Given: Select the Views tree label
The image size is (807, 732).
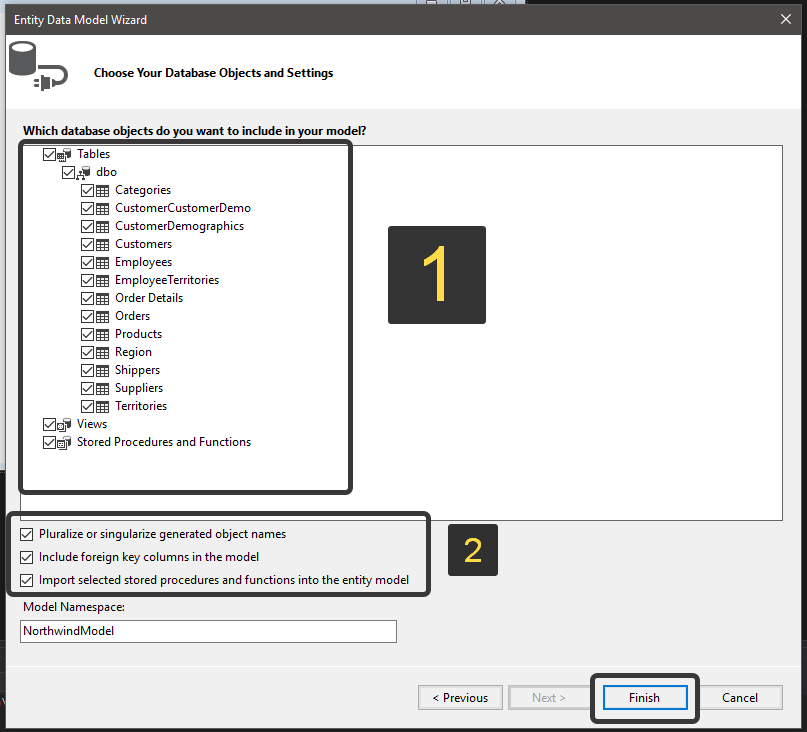Looking at the screenshot, I should tap(92, 424).
